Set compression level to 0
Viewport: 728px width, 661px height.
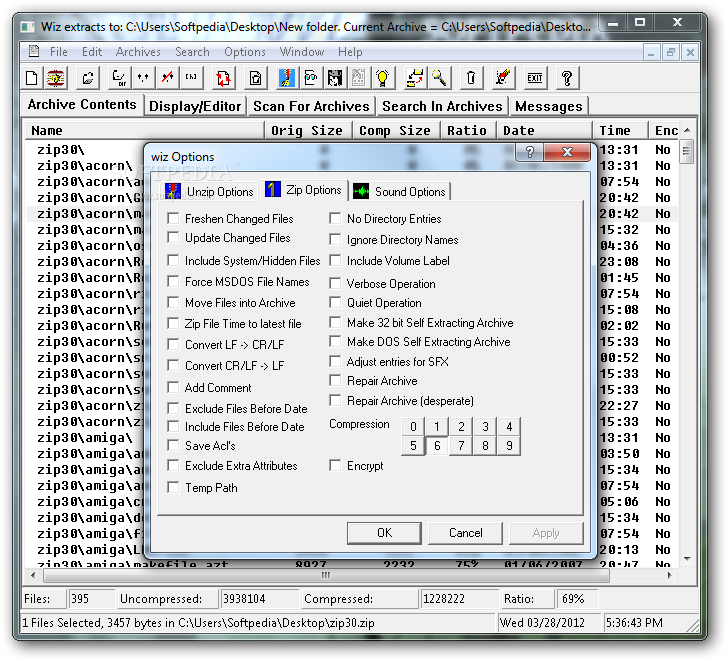pyautogui.click(x=413, y=426)
